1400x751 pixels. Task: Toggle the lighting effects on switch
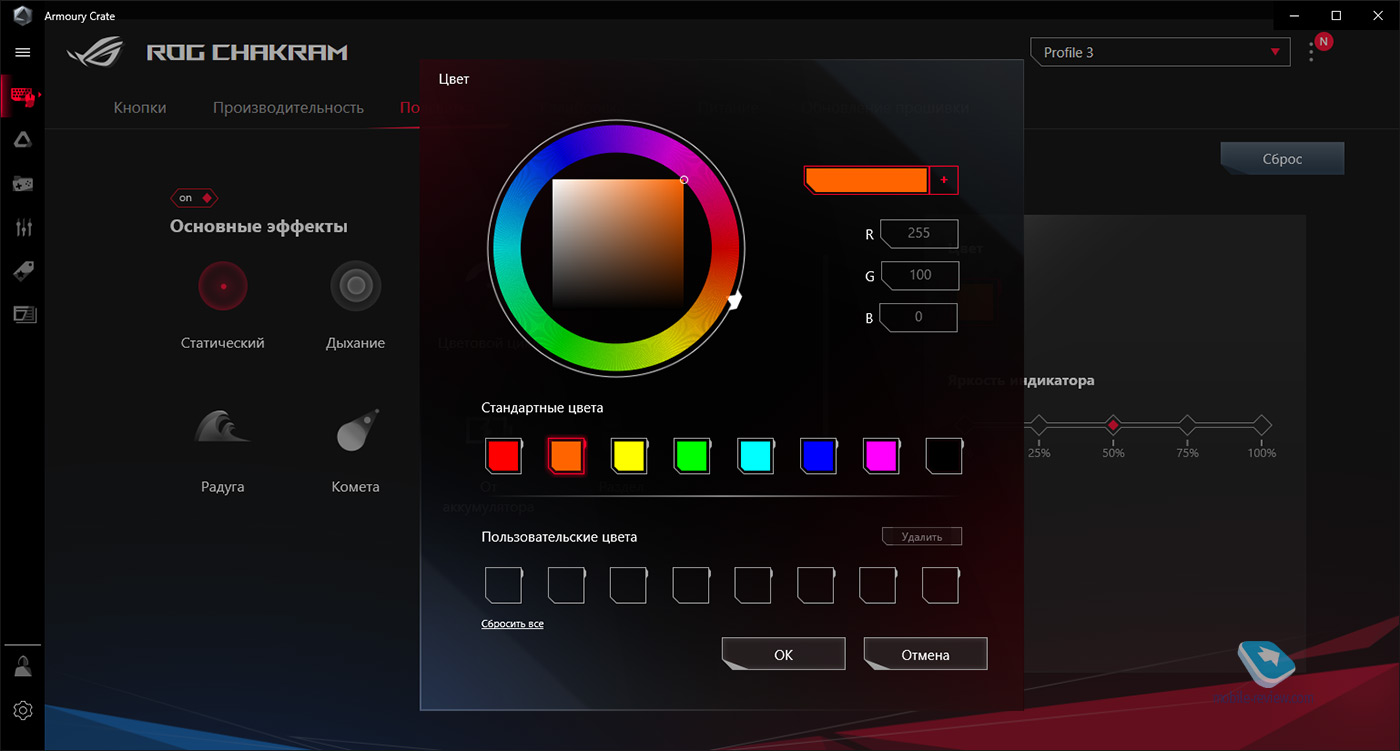click(x=195, y=198)
